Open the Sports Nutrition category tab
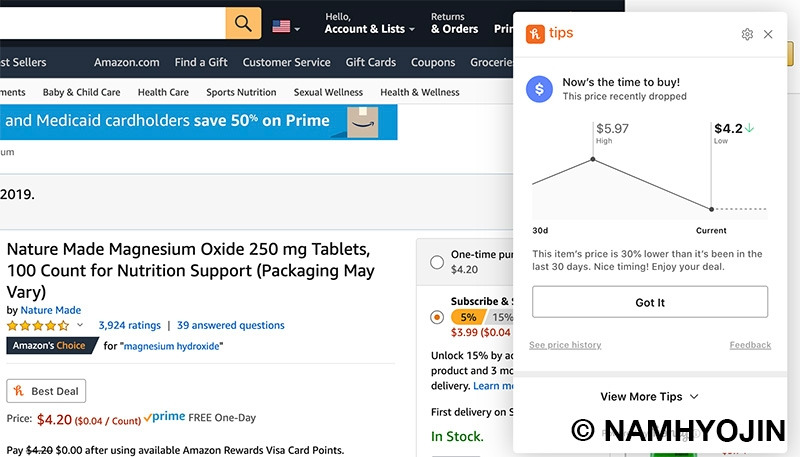 pyautogui.click(x=241, y=92)
